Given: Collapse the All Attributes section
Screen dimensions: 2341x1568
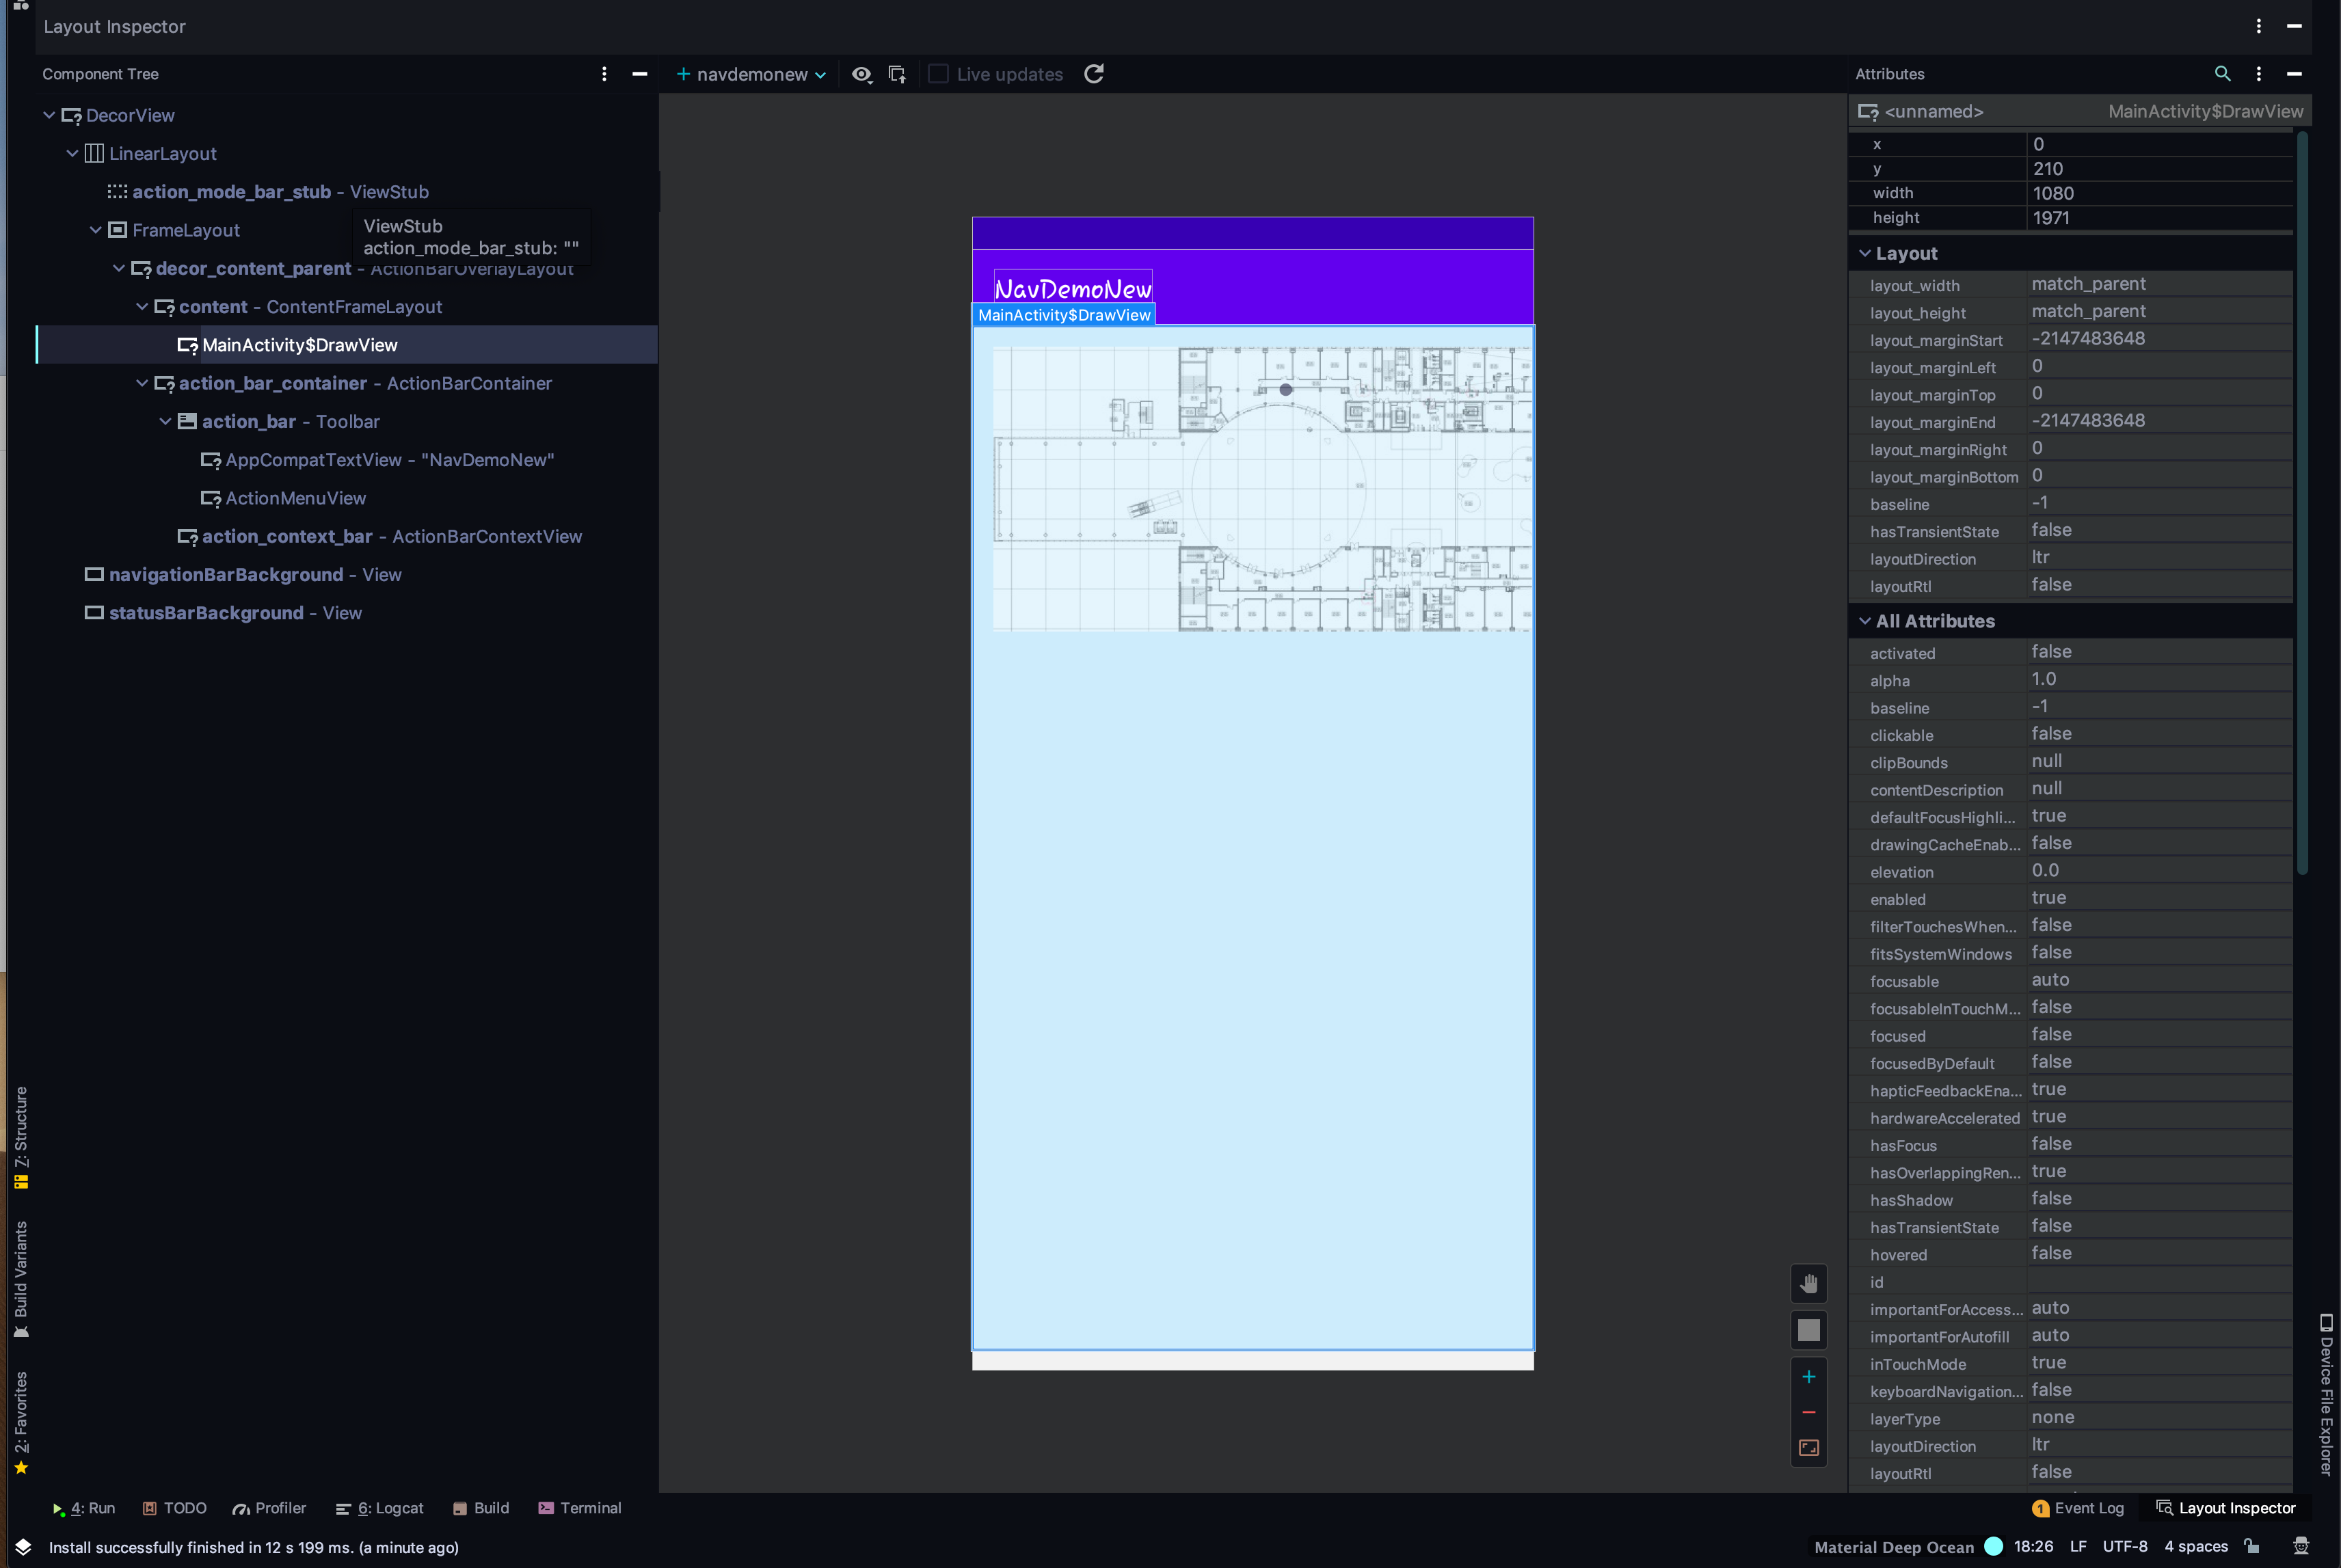Looking at the screenshot, I should pyautogui.click(x=1865, y=621).
